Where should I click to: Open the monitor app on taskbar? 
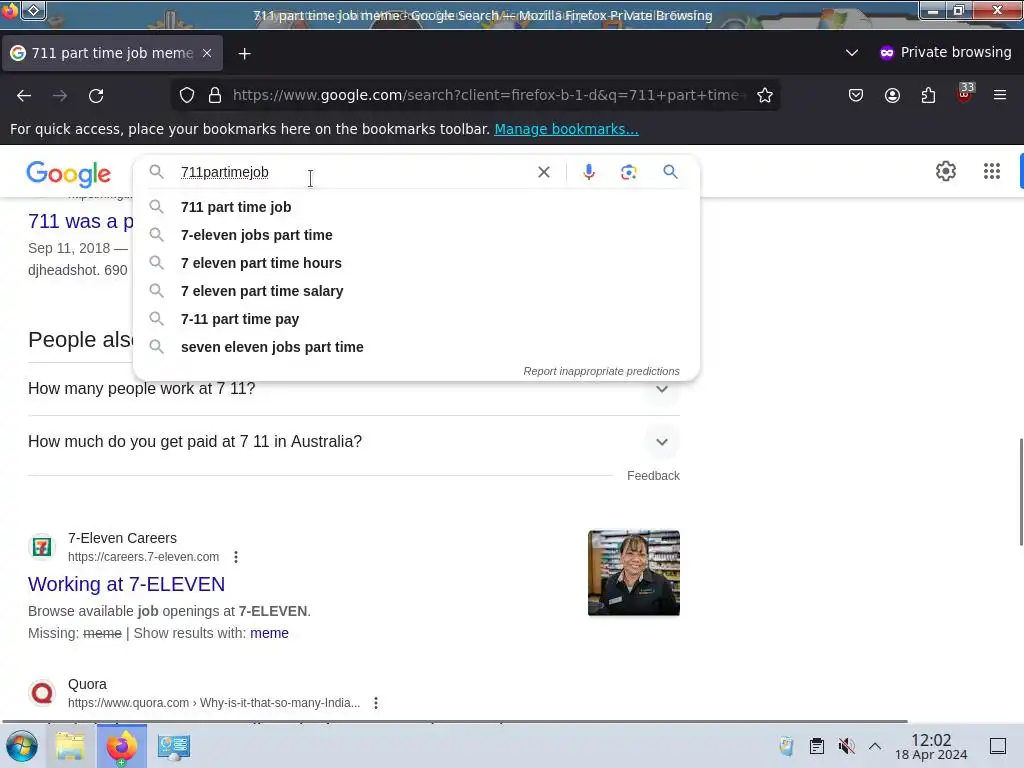pyautogui.click(x=174, y=746)
